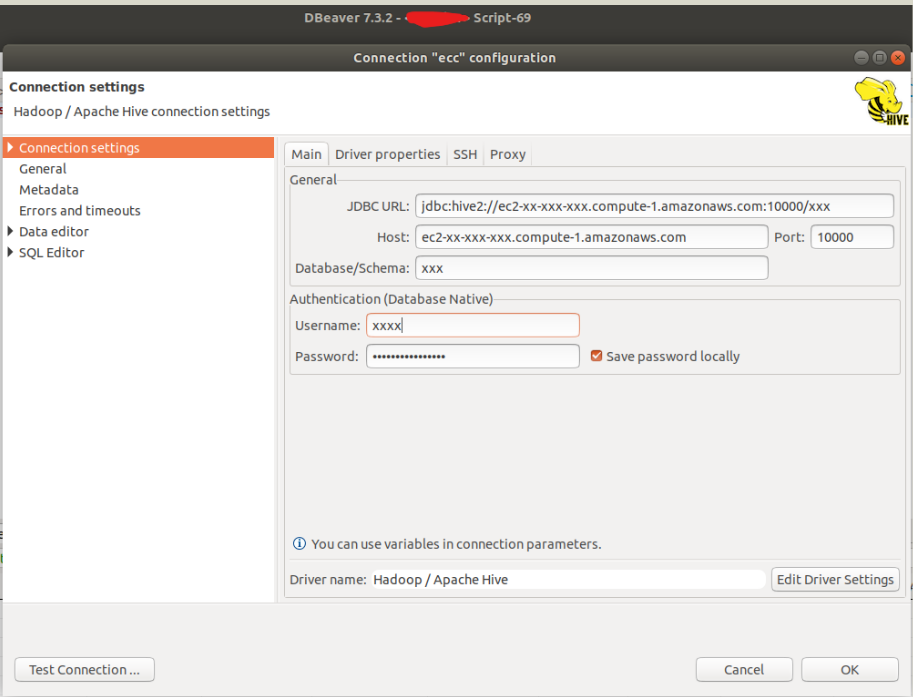Select Errors and timeouts settings
913x697 pixels.
click(x=79, y=210)
